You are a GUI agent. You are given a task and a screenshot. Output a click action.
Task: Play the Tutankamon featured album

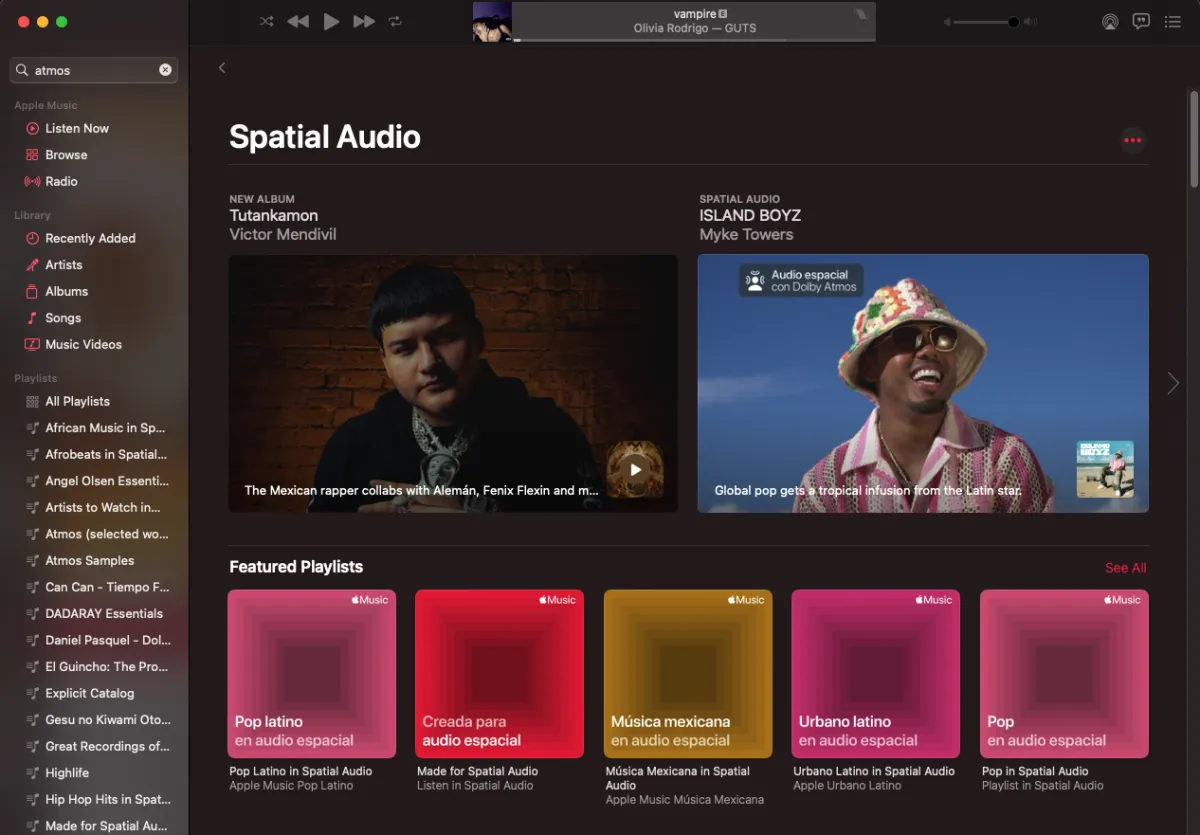[x=635, y=469]
